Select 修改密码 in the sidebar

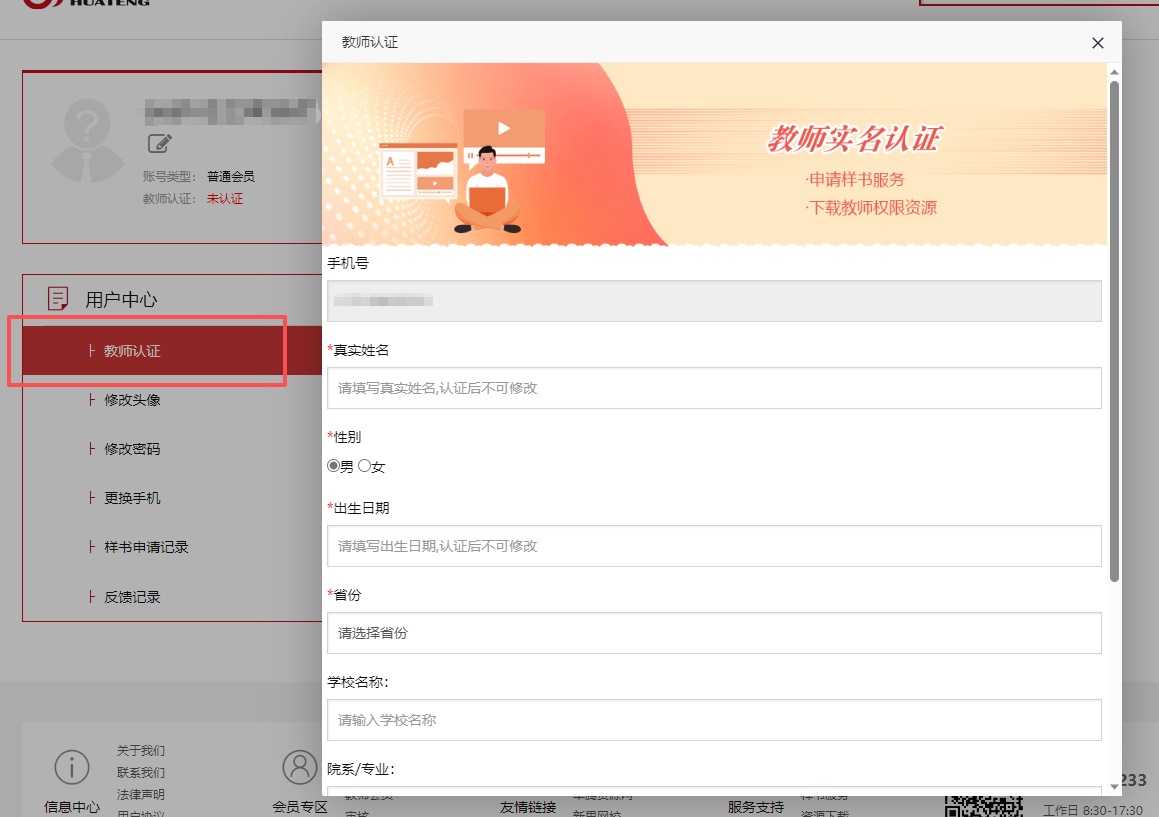[132, 449]
